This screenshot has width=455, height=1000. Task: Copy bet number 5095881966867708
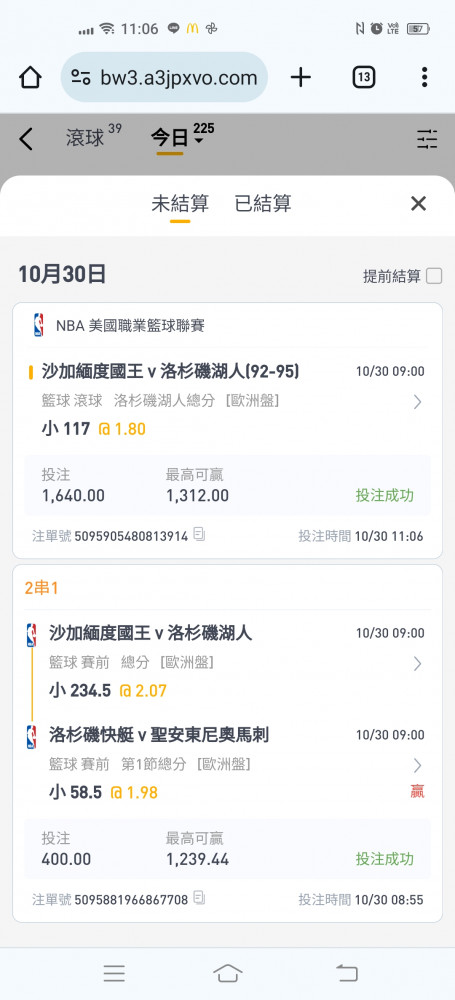tap(199, 899)
